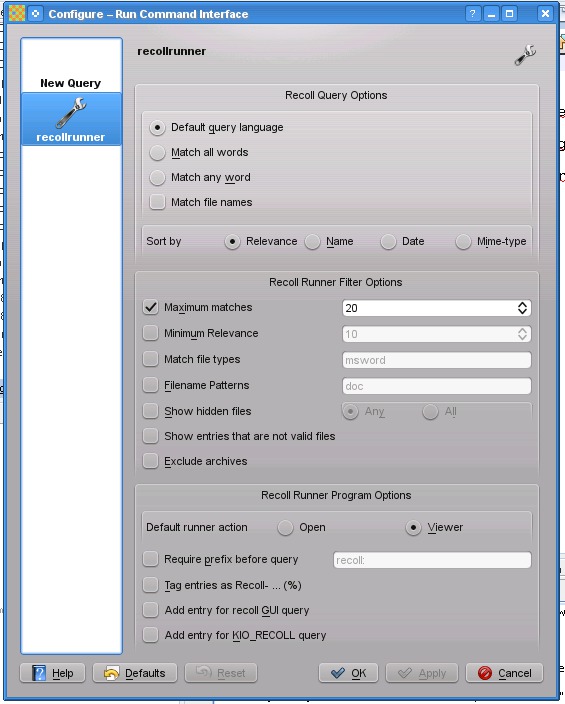Enable Match file names checkbox
This screenshot has height=704, width=565.
(x=157, y=202)
